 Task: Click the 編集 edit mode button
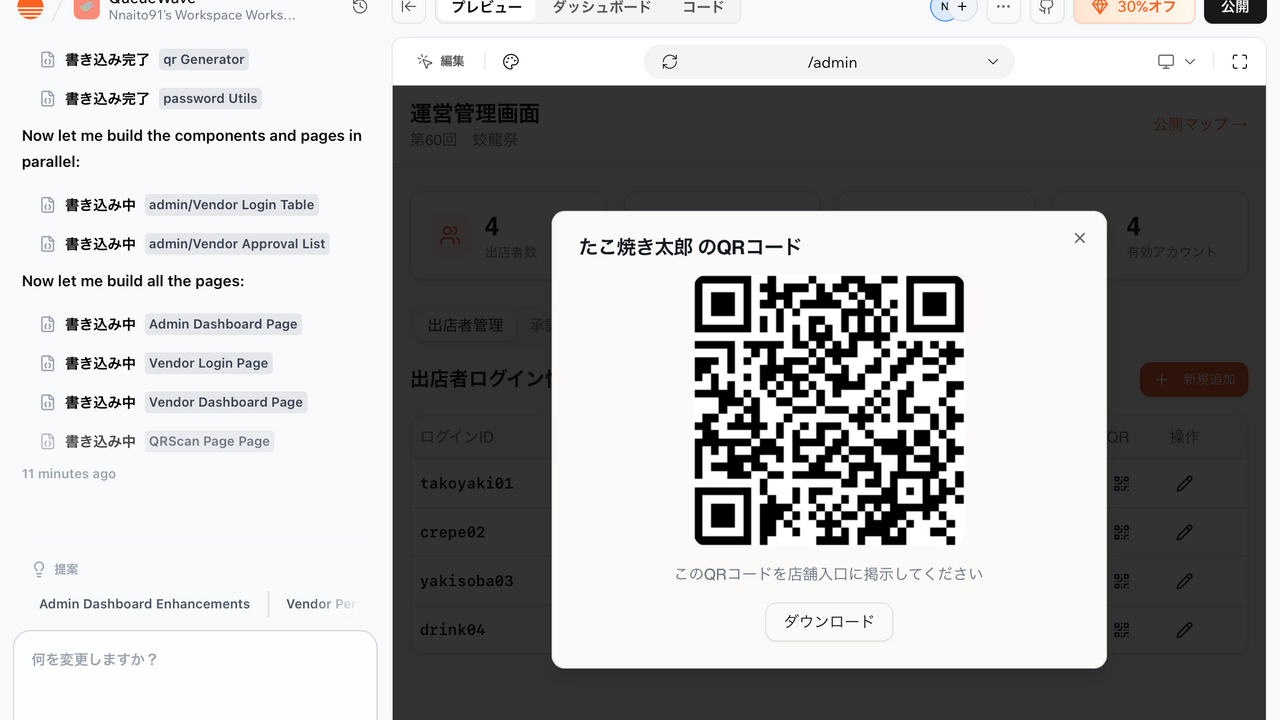click(x=441, y=61)
